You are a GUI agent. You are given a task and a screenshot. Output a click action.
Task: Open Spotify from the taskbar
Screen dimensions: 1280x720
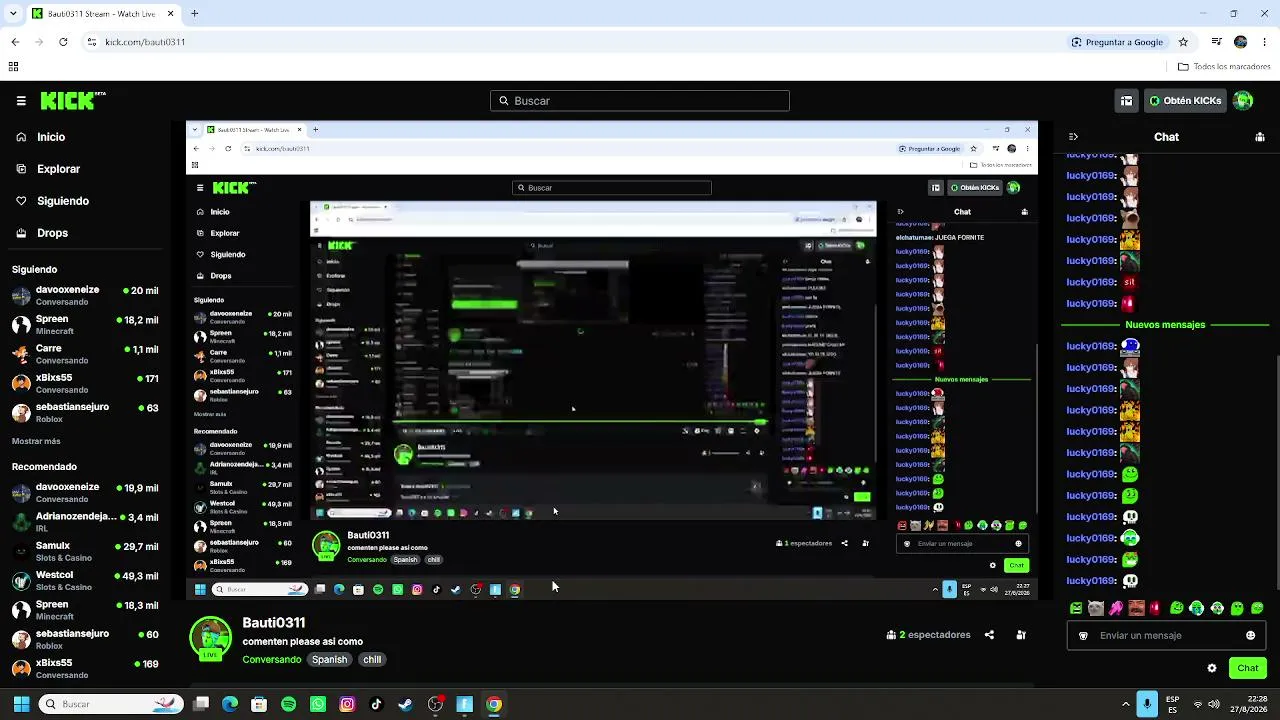(x=289, y=704)
